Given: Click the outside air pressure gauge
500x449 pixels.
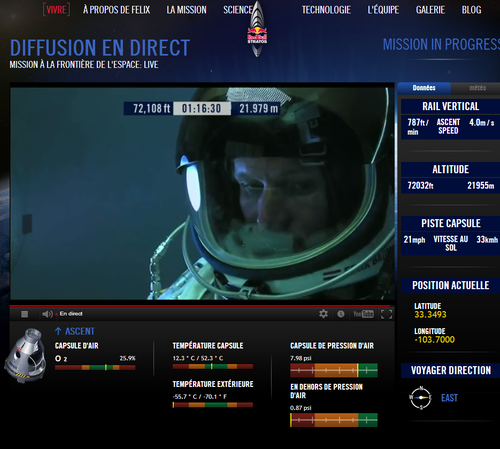Looking at the screenshot, I should pyautogui.click(x=334, y=420).
